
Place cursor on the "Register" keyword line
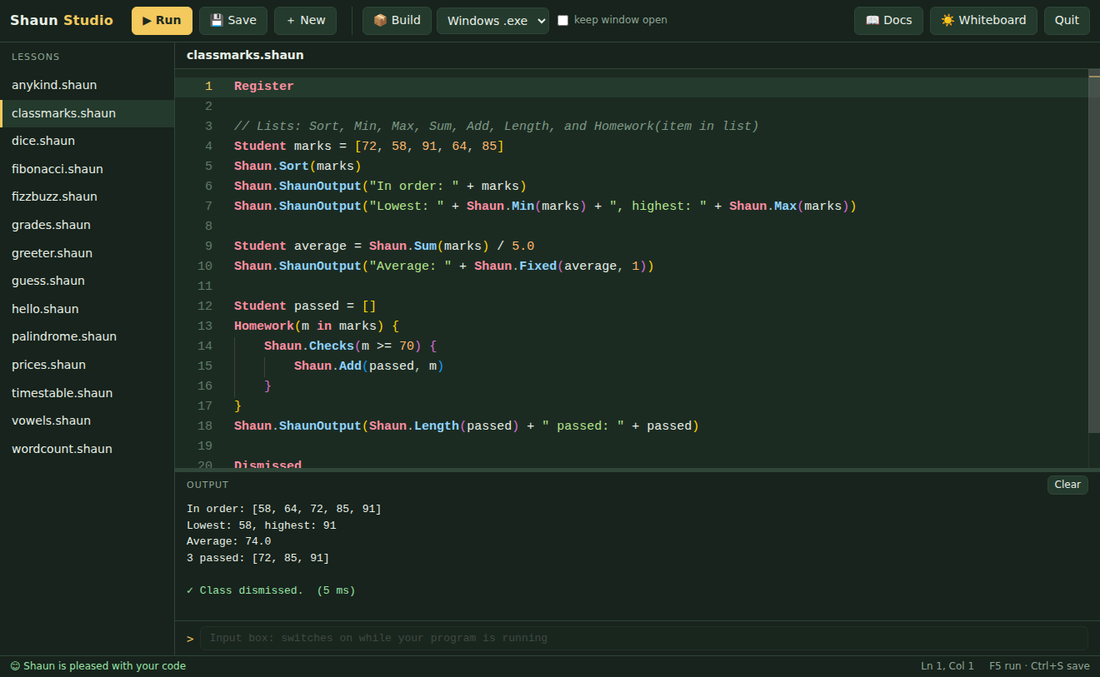tap(264, 86)
